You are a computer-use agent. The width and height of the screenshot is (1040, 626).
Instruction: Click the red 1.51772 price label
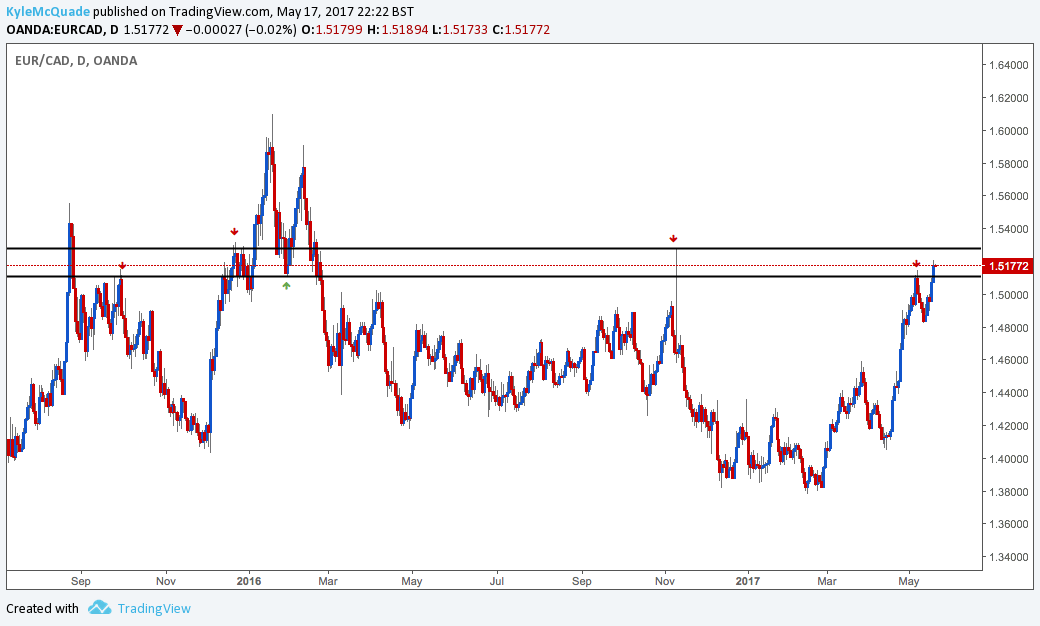point(1008,266)
